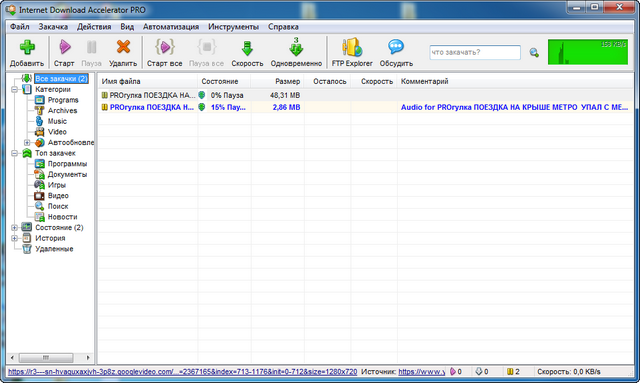Select the Music category
Screen dimensions: 640x383
[x=57, y=121]
